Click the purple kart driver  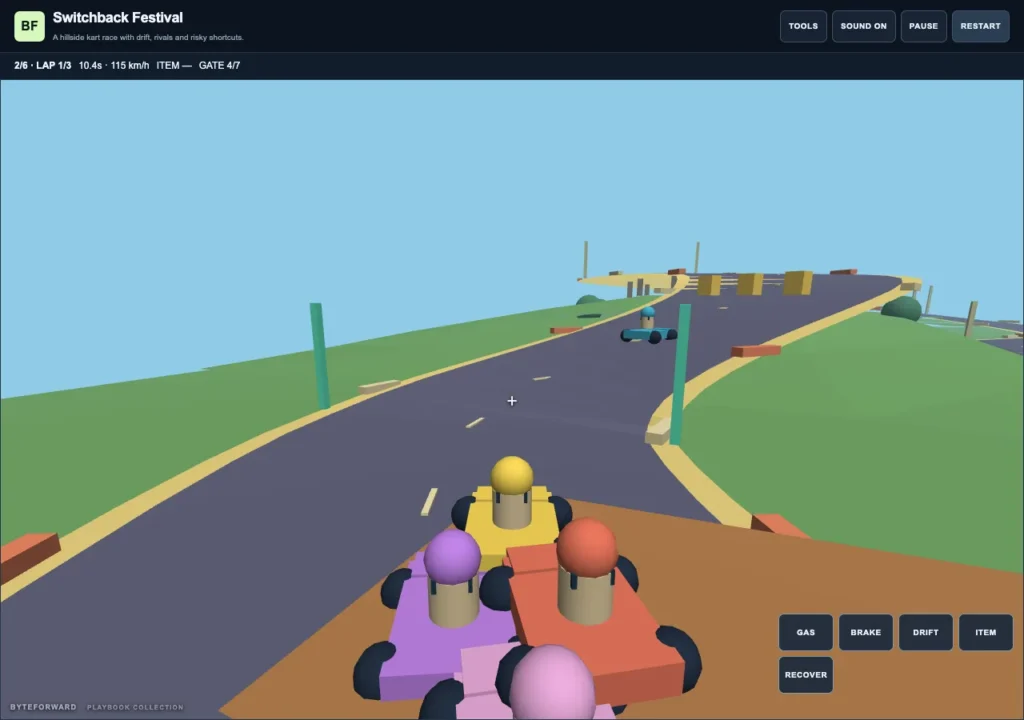coord(453,578)
